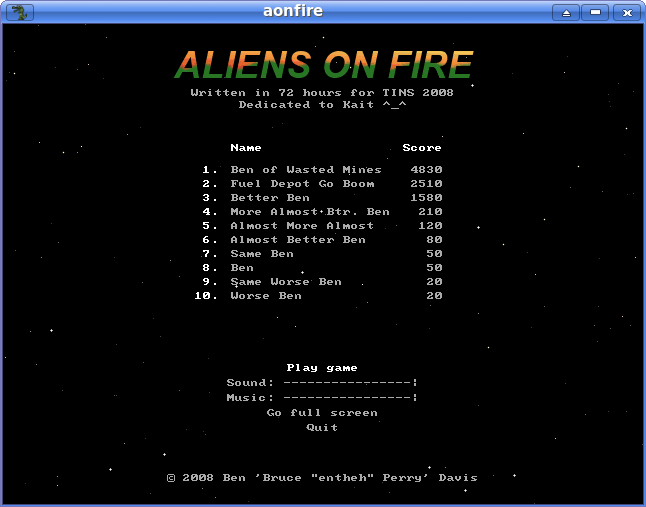This screenshot has width=646, height=507.
Task: Click the Almost More Almost entry
Action: (x=302, y=226)
